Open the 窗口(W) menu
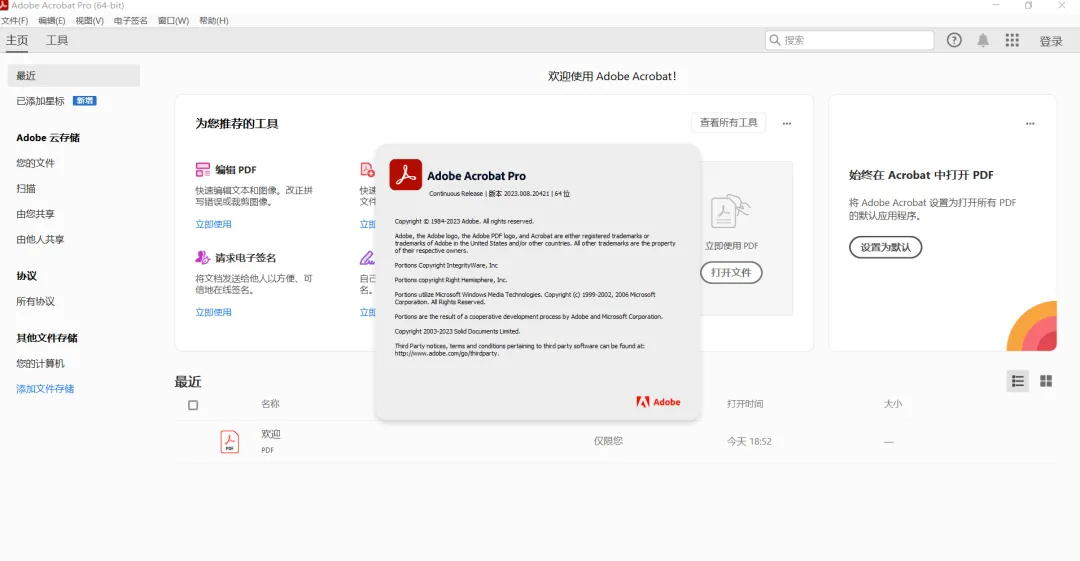The width and height of the screenshot is (1080, 561). 173,21
